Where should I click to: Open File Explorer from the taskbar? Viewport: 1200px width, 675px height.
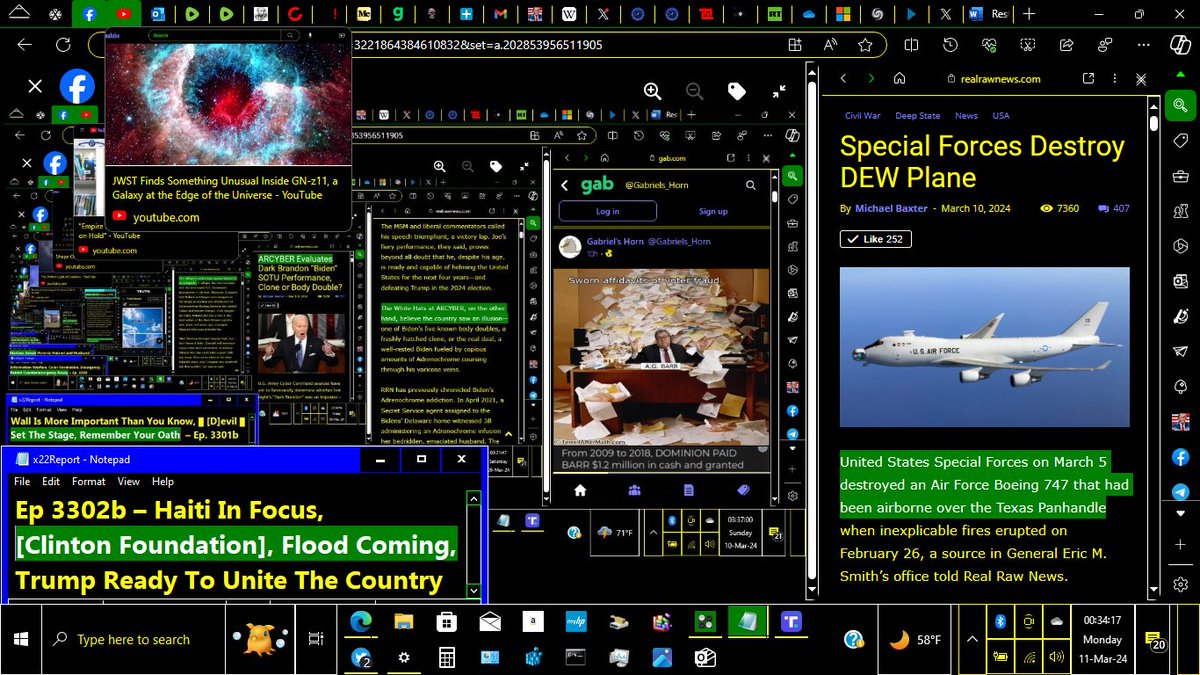click(405, 623)
